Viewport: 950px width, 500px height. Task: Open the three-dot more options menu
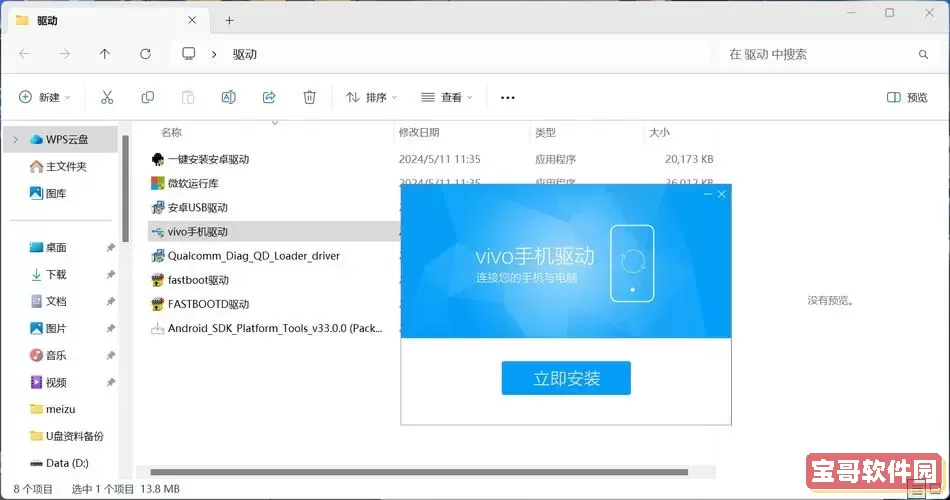(508, 97)
